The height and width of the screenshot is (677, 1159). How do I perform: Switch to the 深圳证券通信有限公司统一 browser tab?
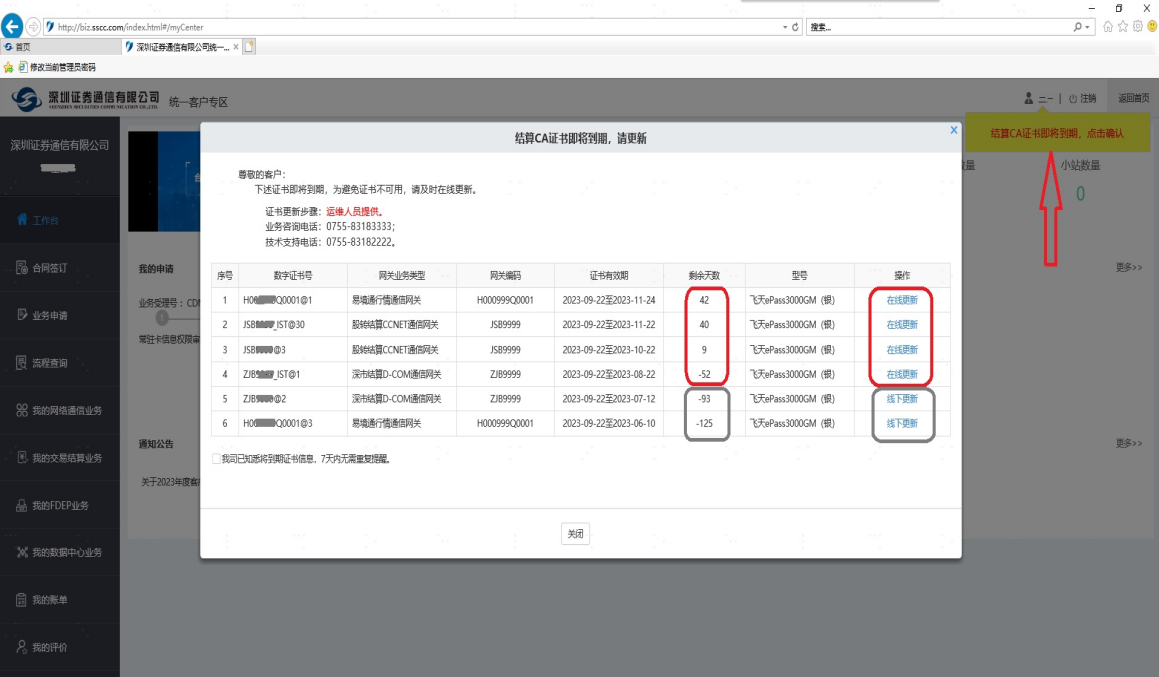[182, 47]
